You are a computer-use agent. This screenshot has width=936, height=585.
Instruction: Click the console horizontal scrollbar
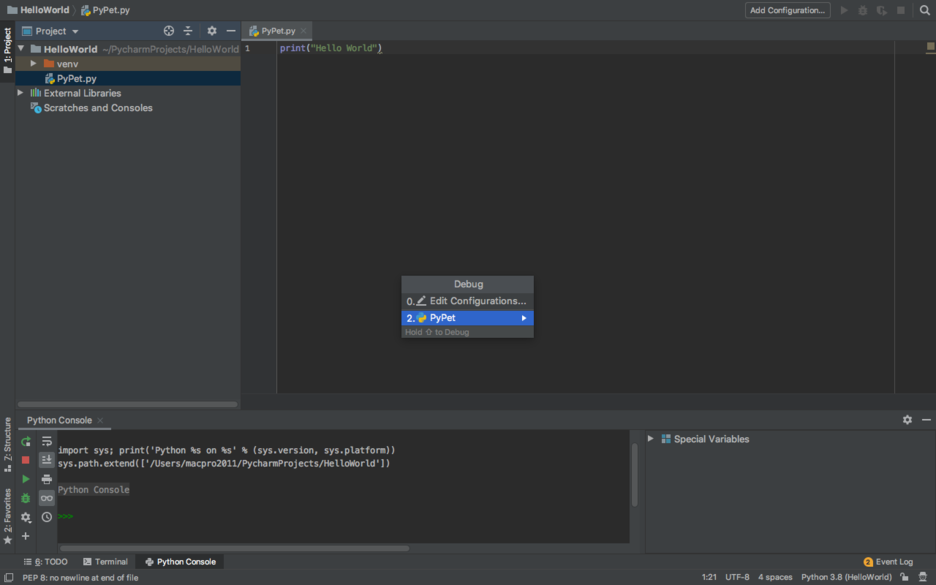235,548
